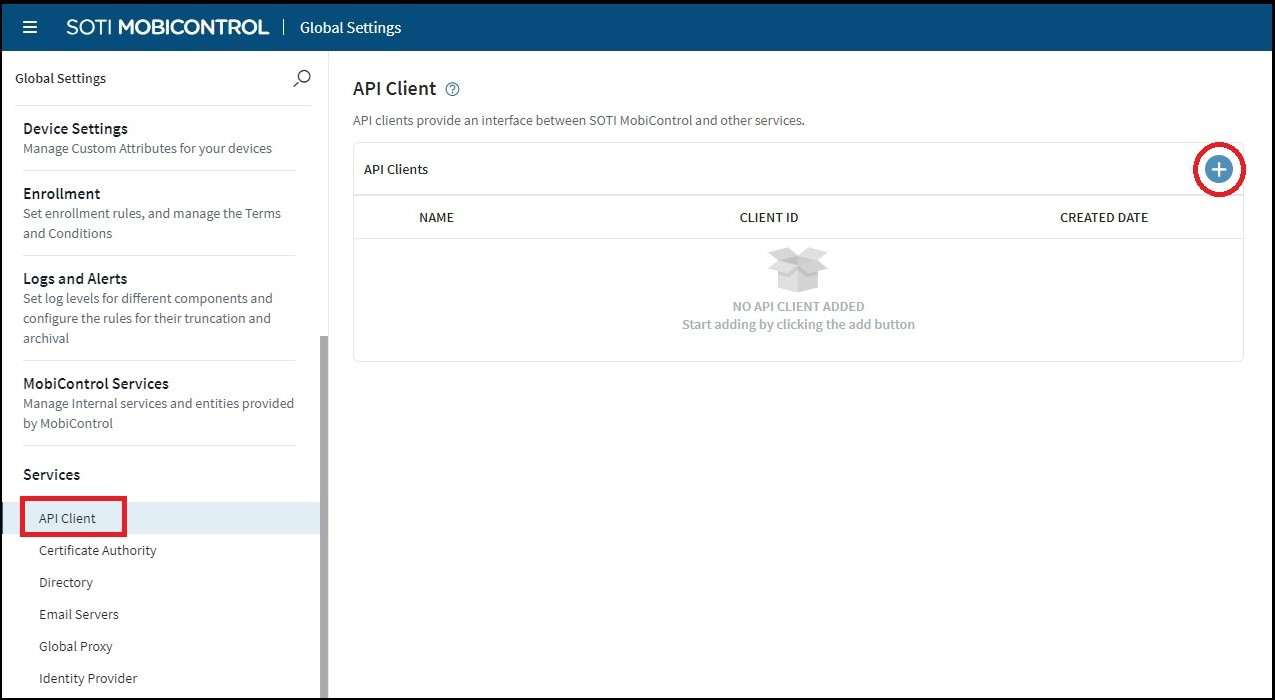Click the add API Client plus button
1275x700 pixels.
[1218, 169]
